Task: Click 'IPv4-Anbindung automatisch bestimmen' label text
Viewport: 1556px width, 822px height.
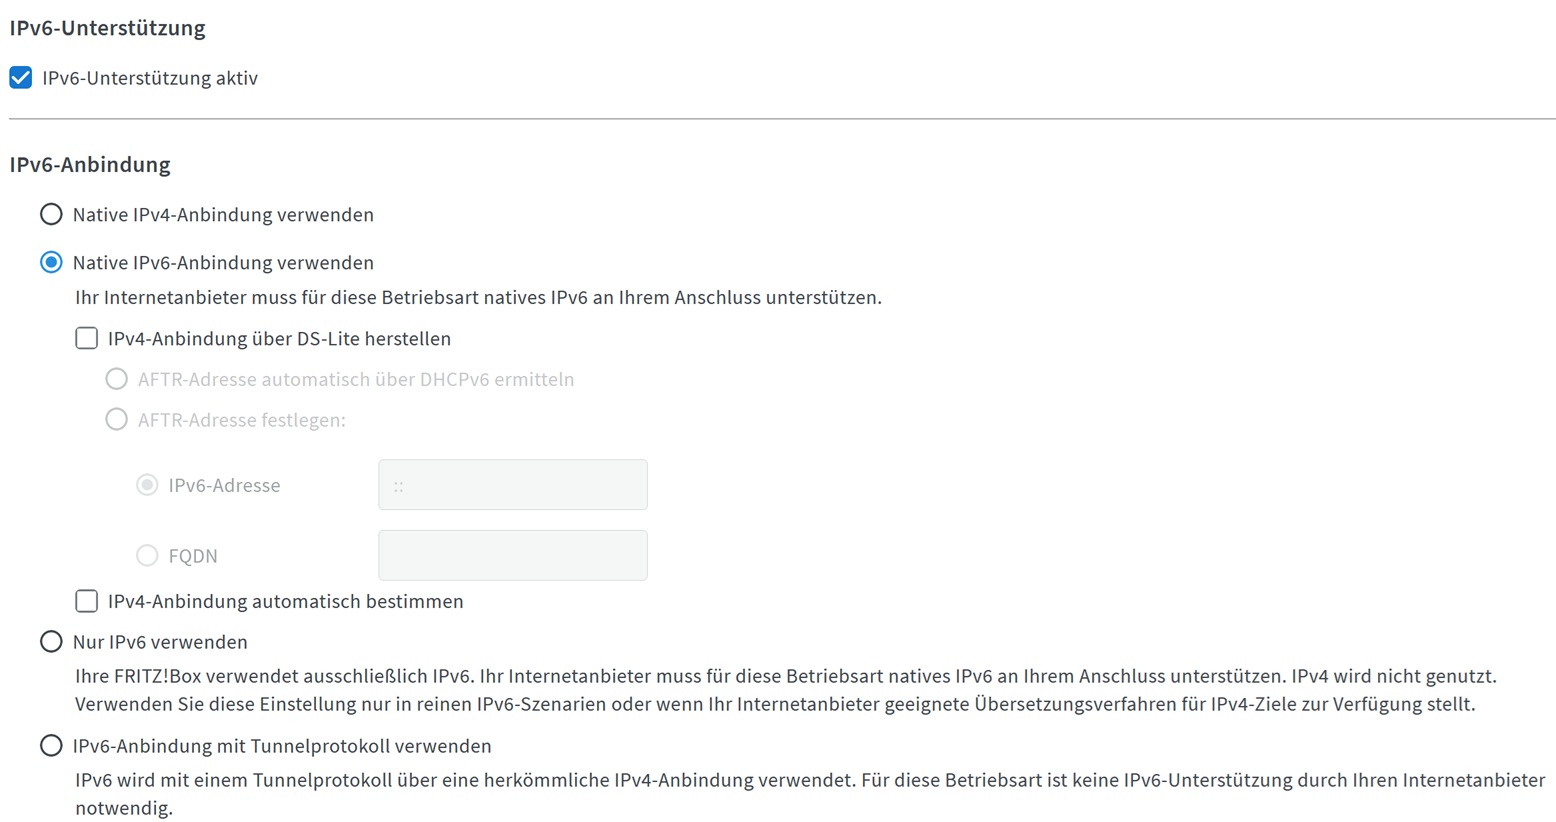Action: 286,602
